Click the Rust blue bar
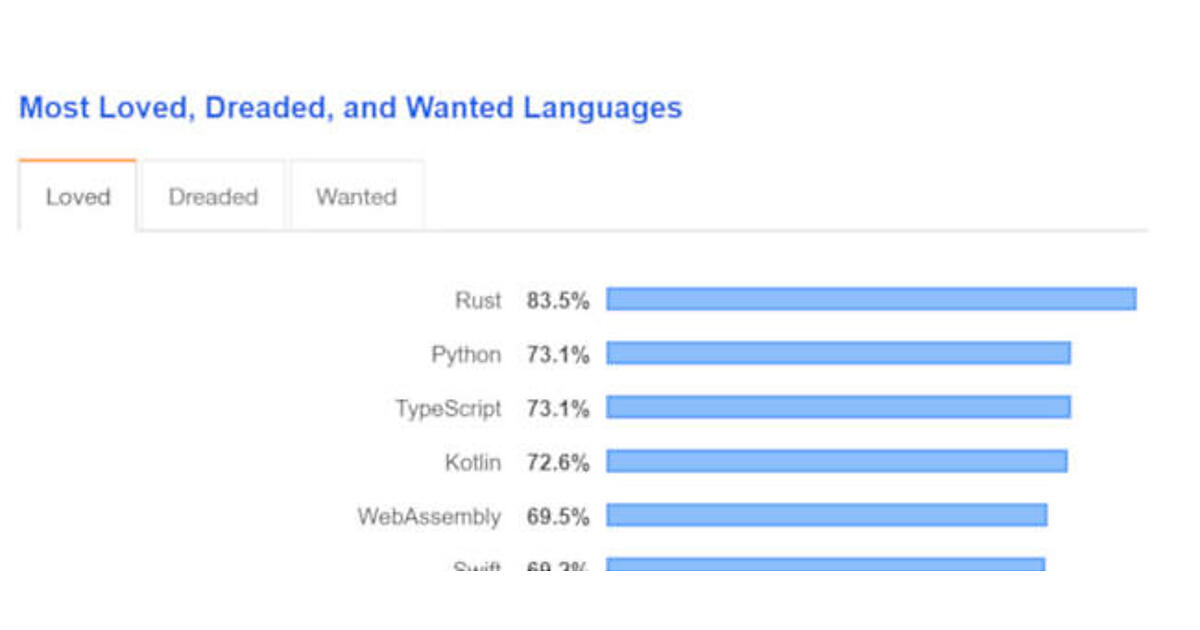Screen dimensions: 1200x630 [871, 299]
